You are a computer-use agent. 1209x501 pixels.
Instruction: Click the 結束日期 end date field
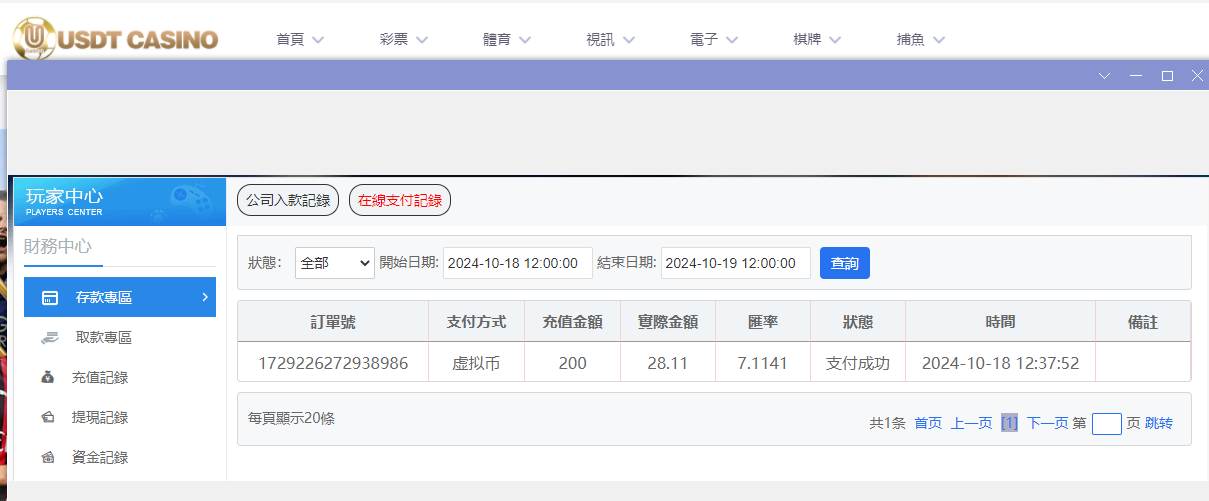coord(735,263)
